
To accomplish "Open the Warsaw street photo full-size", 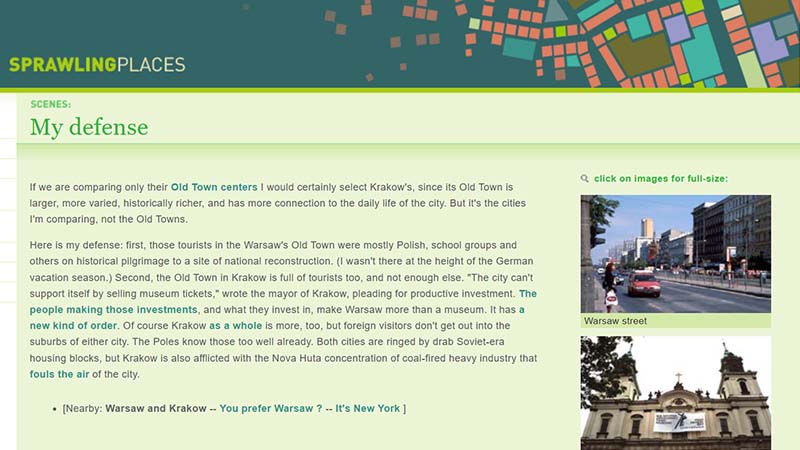I will [x=675, y=254].
